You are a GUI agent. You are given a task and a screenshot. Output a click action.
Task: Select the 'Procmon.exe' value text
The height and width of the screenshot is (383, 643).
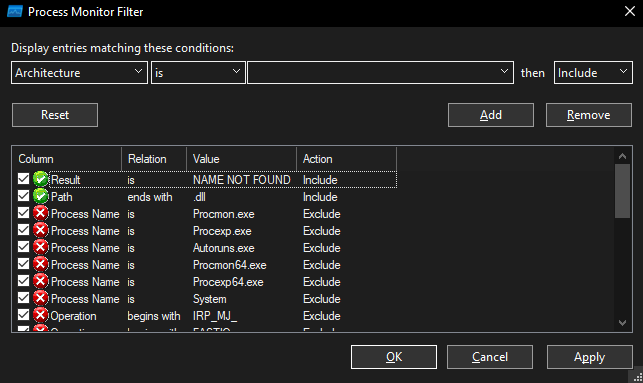223,214
